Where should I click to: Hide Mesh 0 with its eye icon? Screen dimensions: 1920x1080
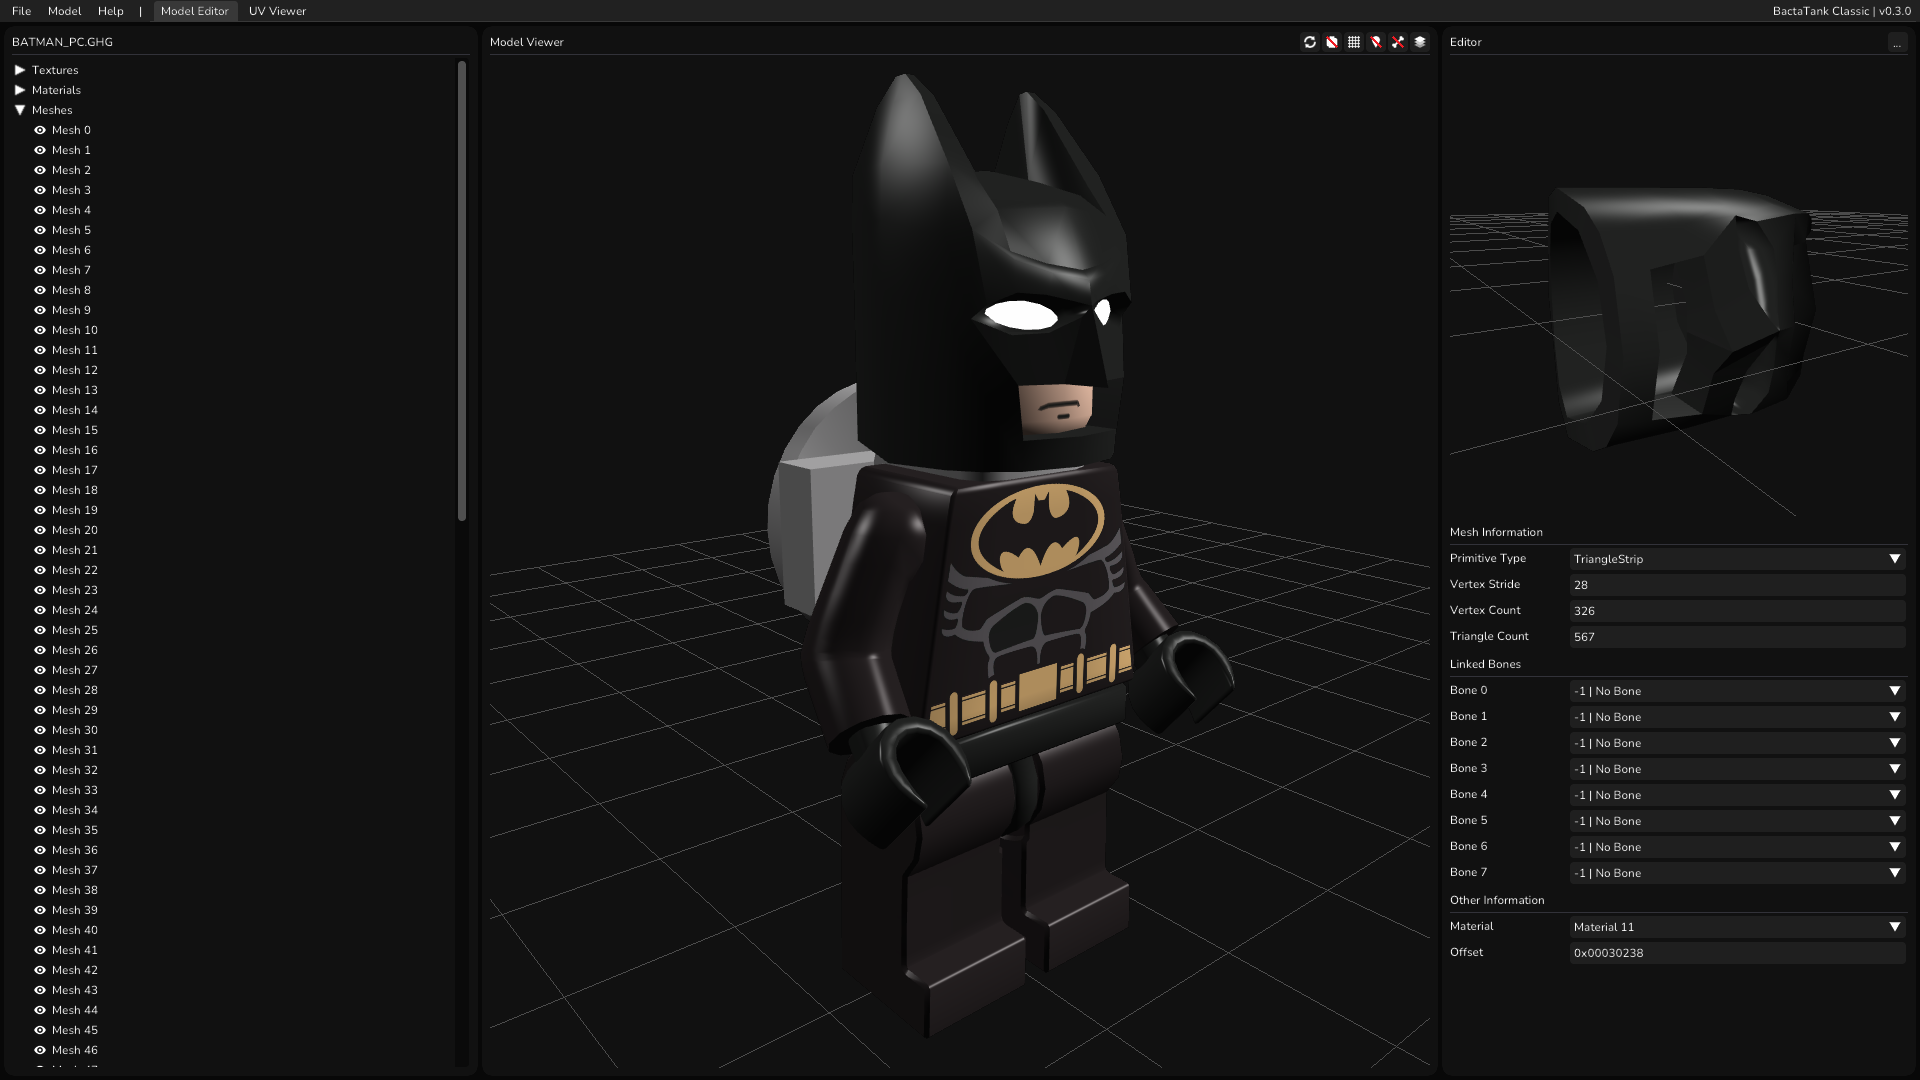click(40, 130)
